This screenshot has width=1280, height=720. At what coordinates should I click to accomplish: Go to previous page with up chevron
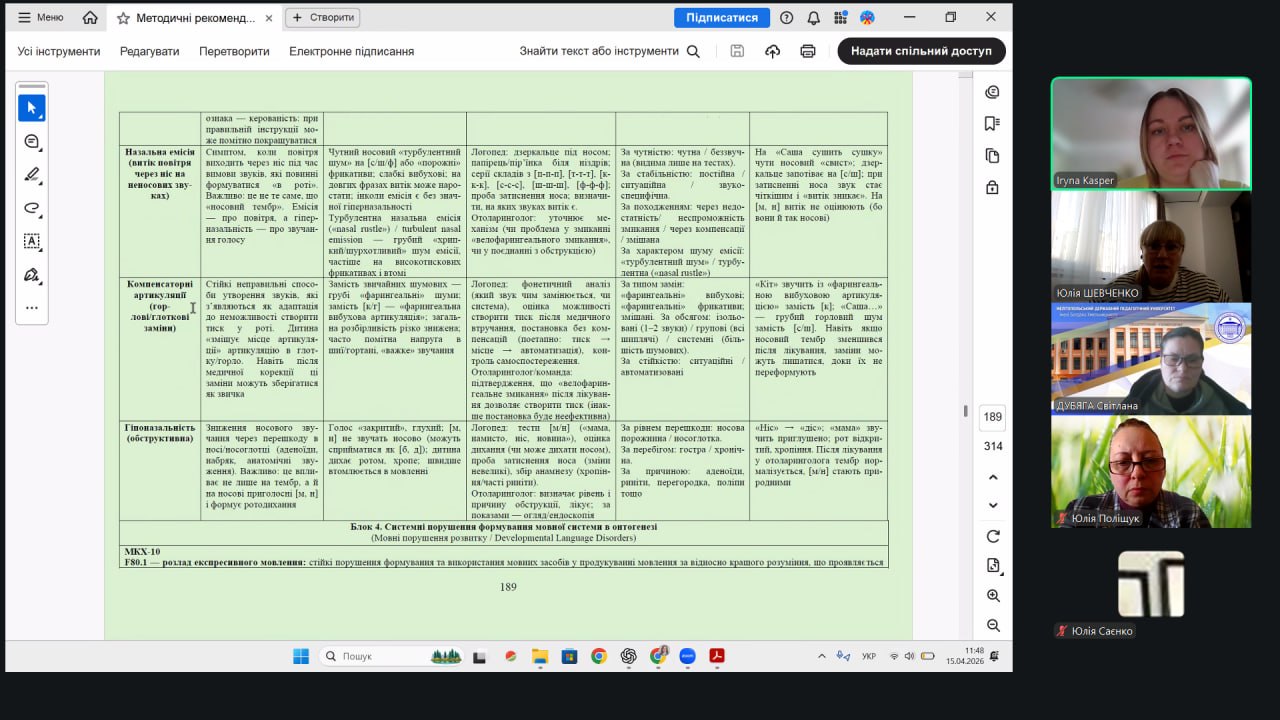[x=993, y=477]
